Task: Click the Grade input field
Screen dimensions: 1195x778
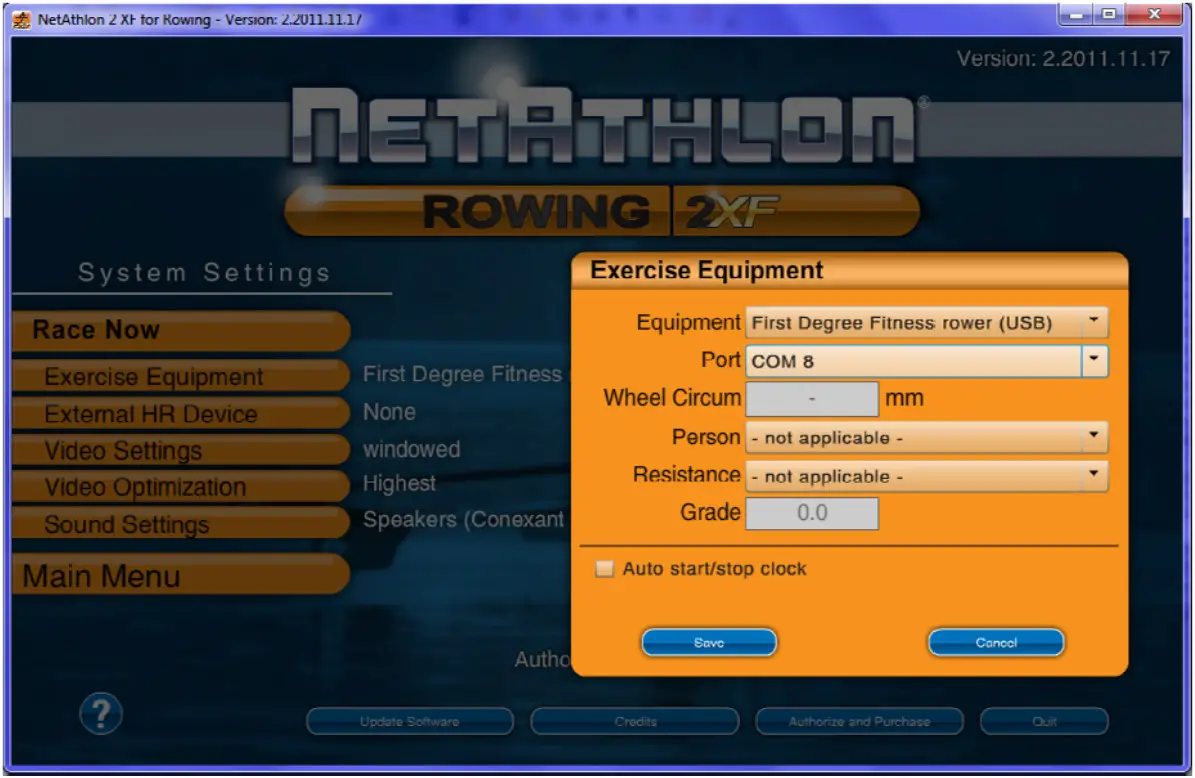Action: click(812, 513)
